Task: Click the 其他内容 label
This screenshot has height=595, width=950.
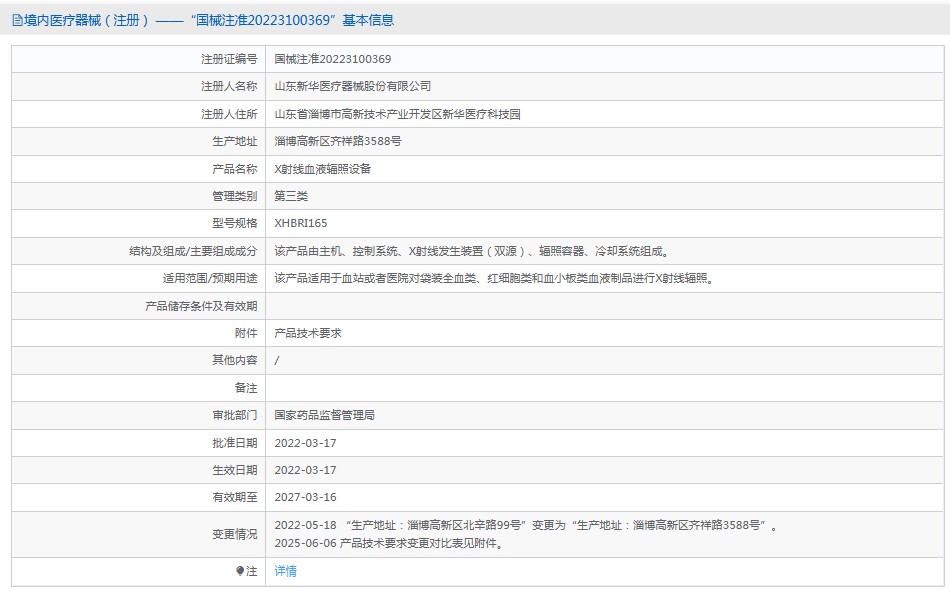Action: click(x=234, y=361)
